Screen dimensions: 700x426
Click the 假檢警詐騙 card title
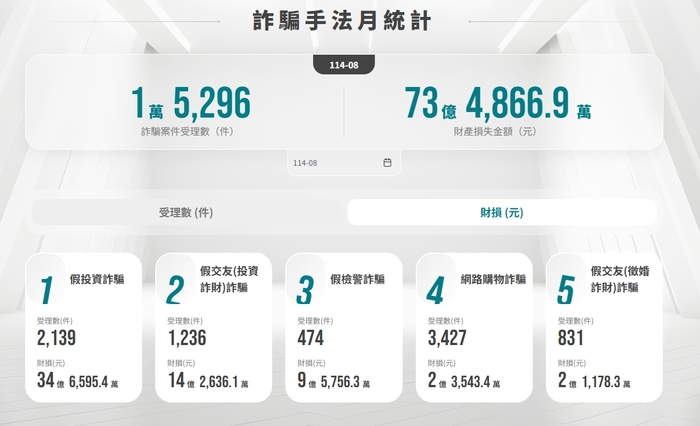tap(357, 279)
